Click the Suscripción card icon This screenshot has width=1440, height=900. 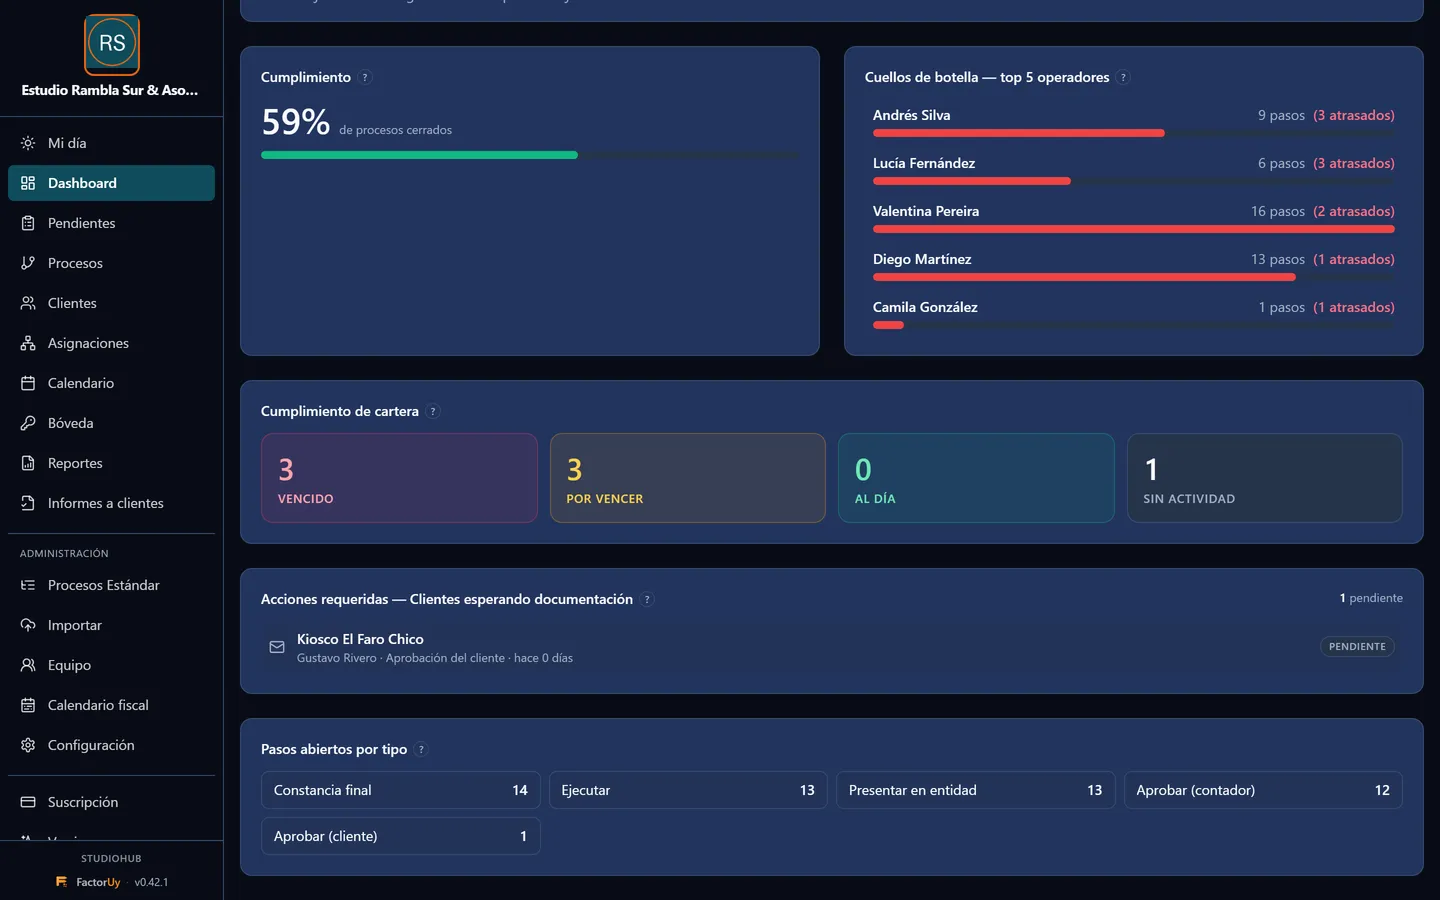click(x=28, y=802)
